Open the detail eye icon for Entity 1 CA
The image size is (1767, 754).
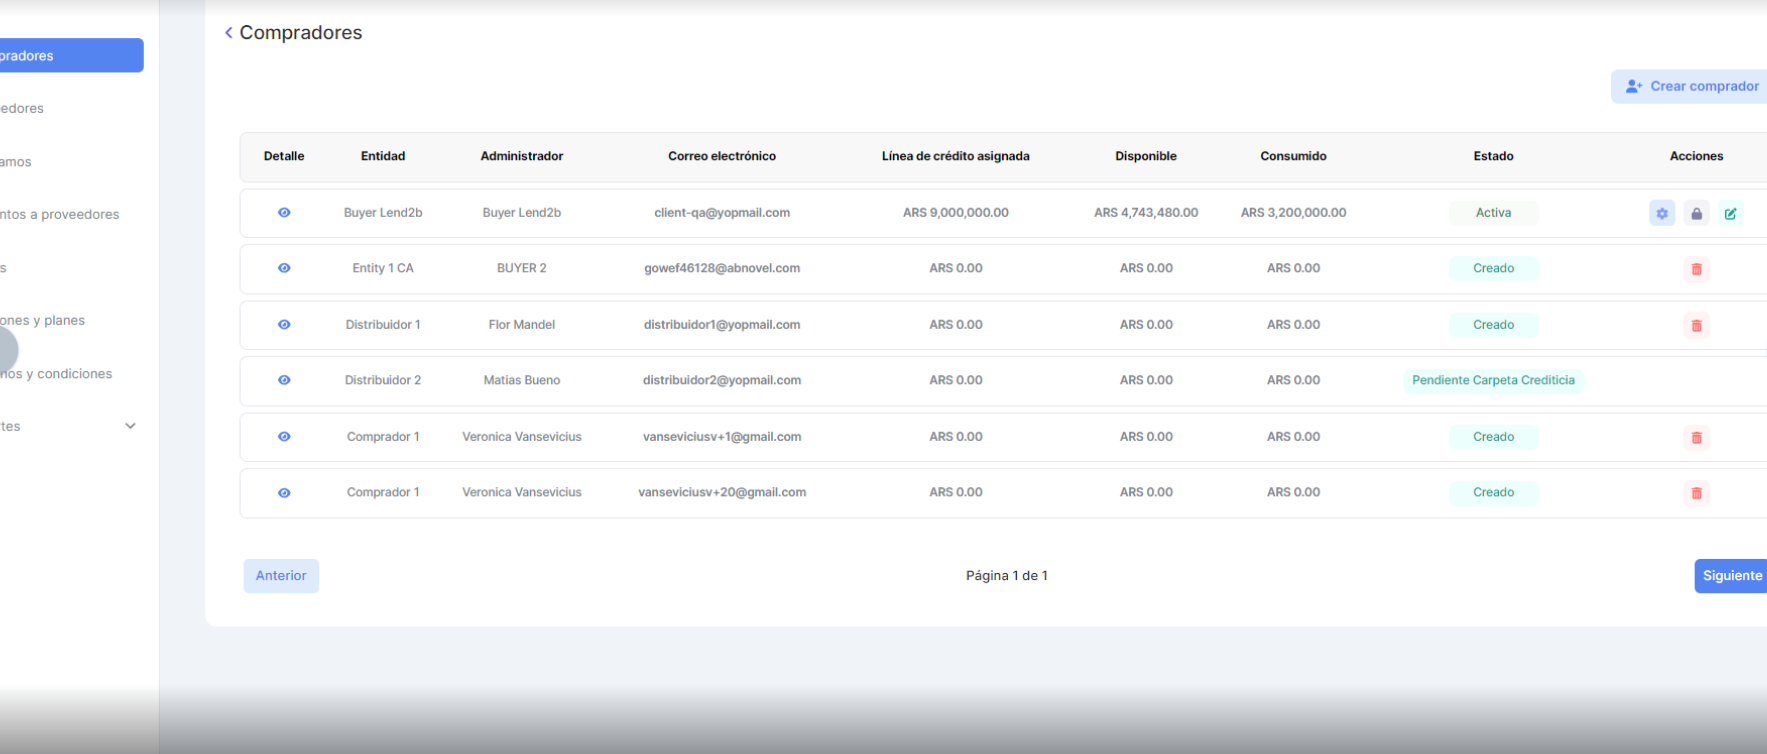(284, 268)
